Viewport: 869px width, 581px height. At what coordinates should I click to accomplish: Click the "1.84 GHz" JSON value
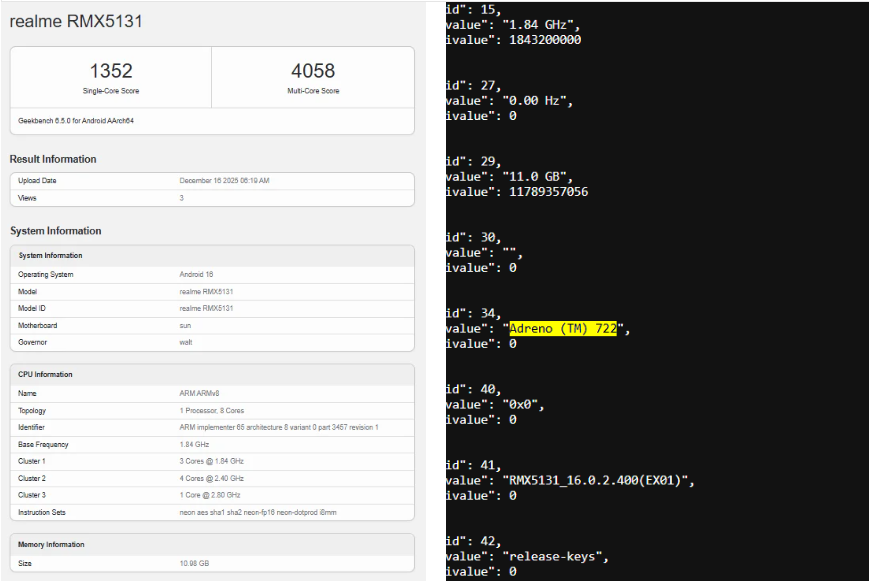(541, 25)
